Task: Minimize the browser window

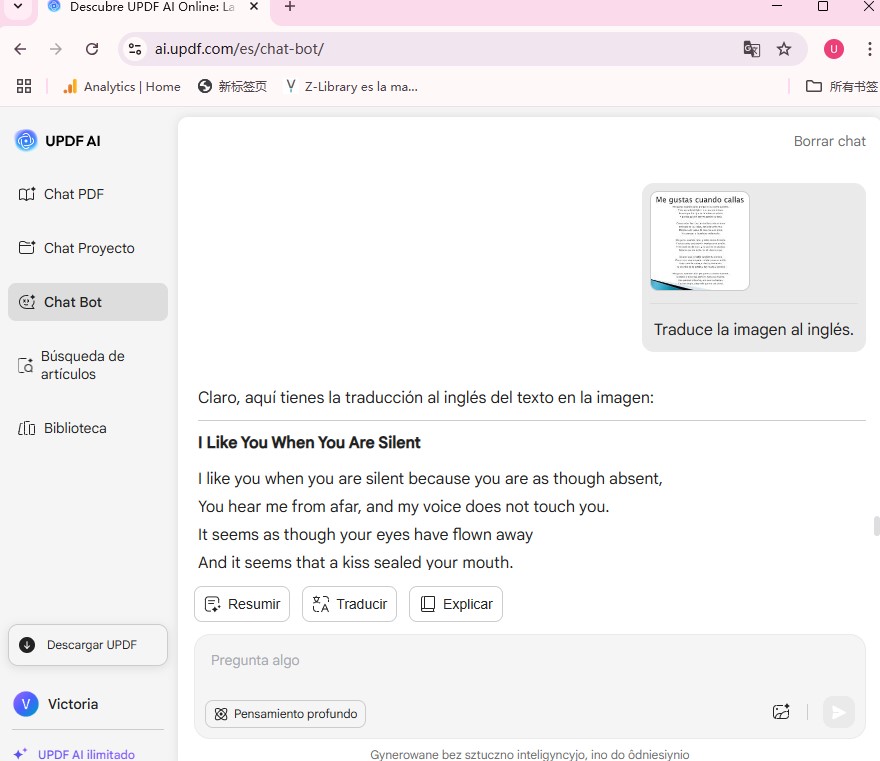Action: (777, 6)
